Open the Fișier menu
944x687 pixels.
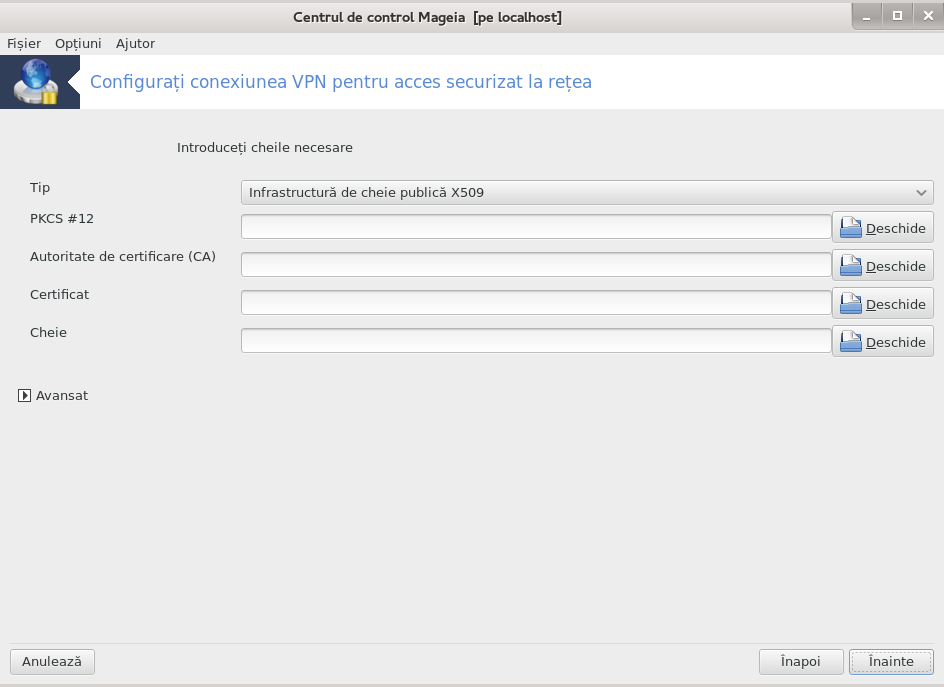24,43
